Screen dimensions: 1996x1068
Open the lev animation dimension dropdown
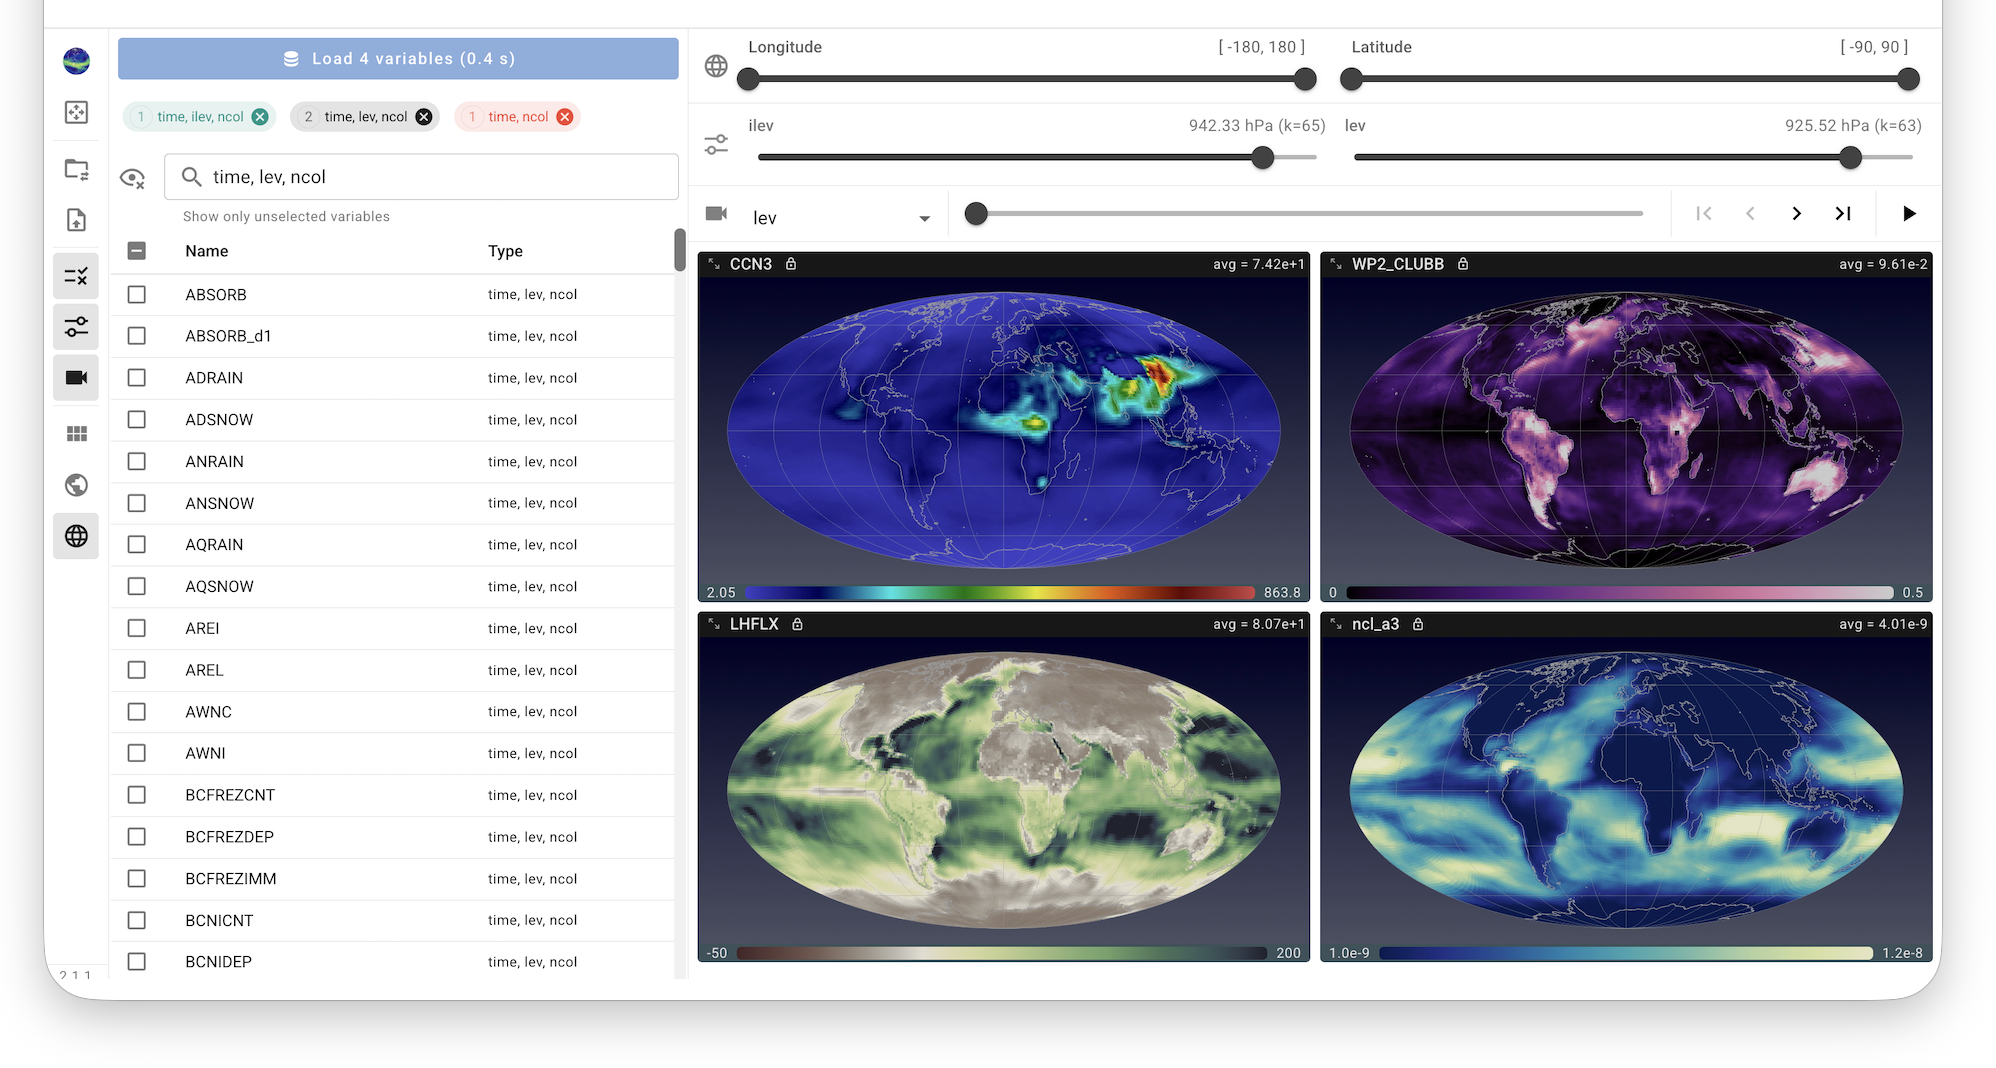click(x=925, y=216)
